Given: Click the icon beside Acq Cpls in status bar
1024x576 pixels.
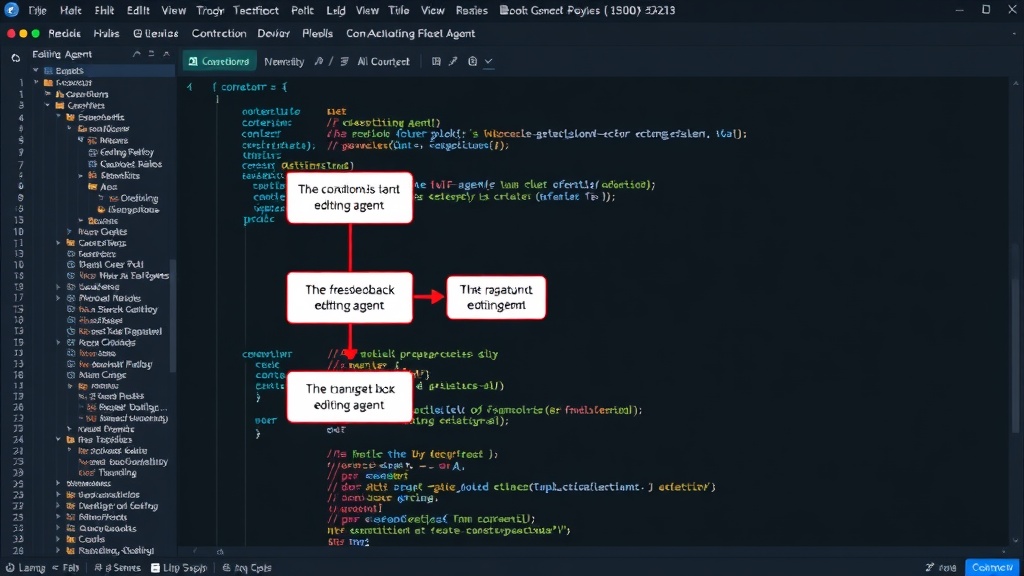Looking at the screenshot, I should [x=227, y=568].
